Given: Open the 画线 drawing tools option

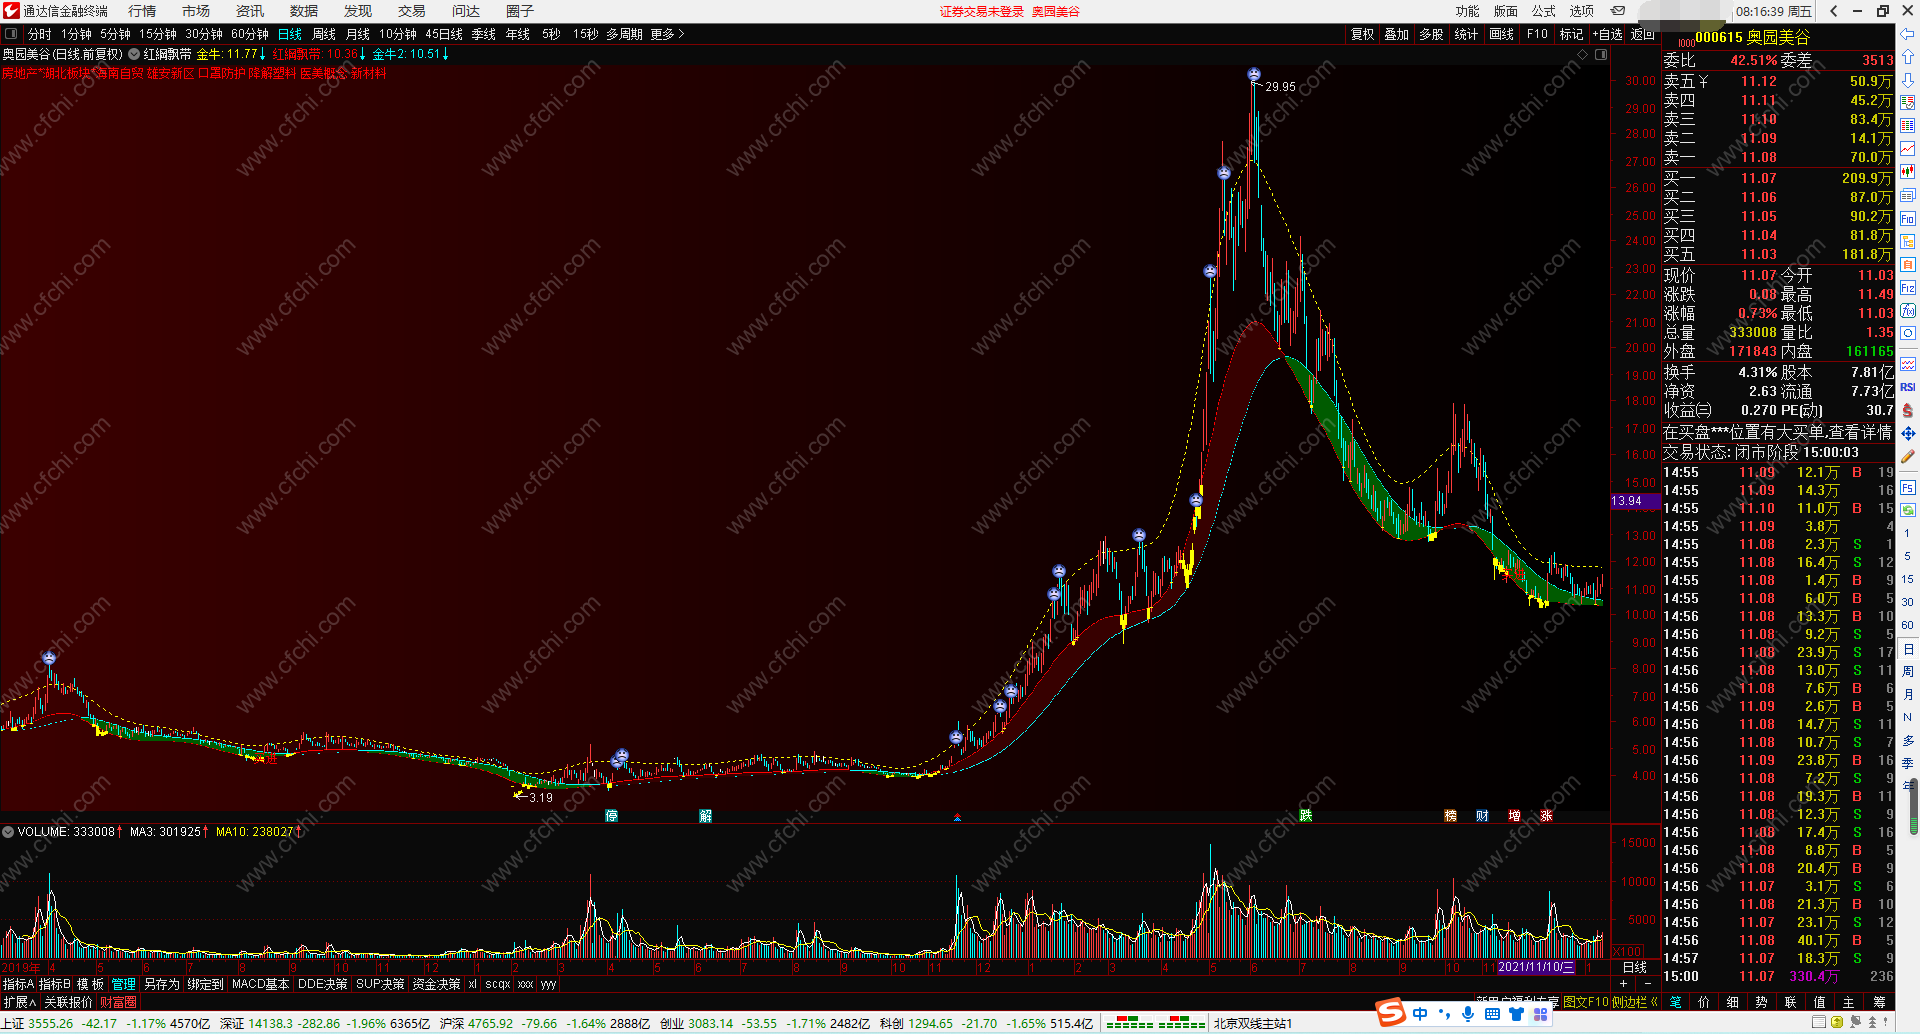Looking at the screenshot, I should click(x=1501, y=34).
